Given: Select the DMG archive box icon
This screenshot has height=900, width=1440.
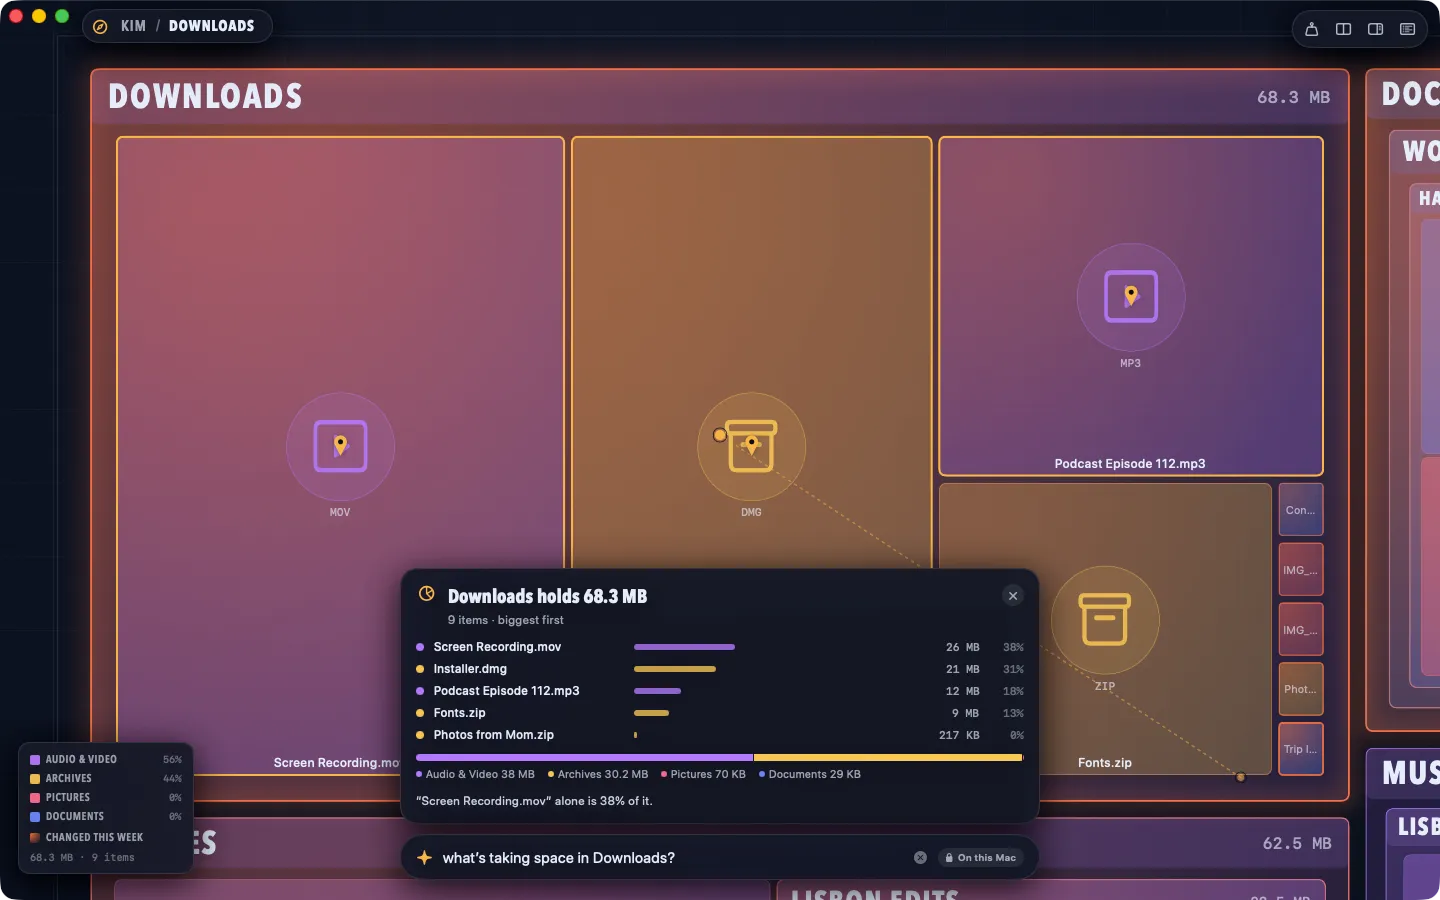Looking at the screenshot, I should pyautogui.click(x=752, y=446).
